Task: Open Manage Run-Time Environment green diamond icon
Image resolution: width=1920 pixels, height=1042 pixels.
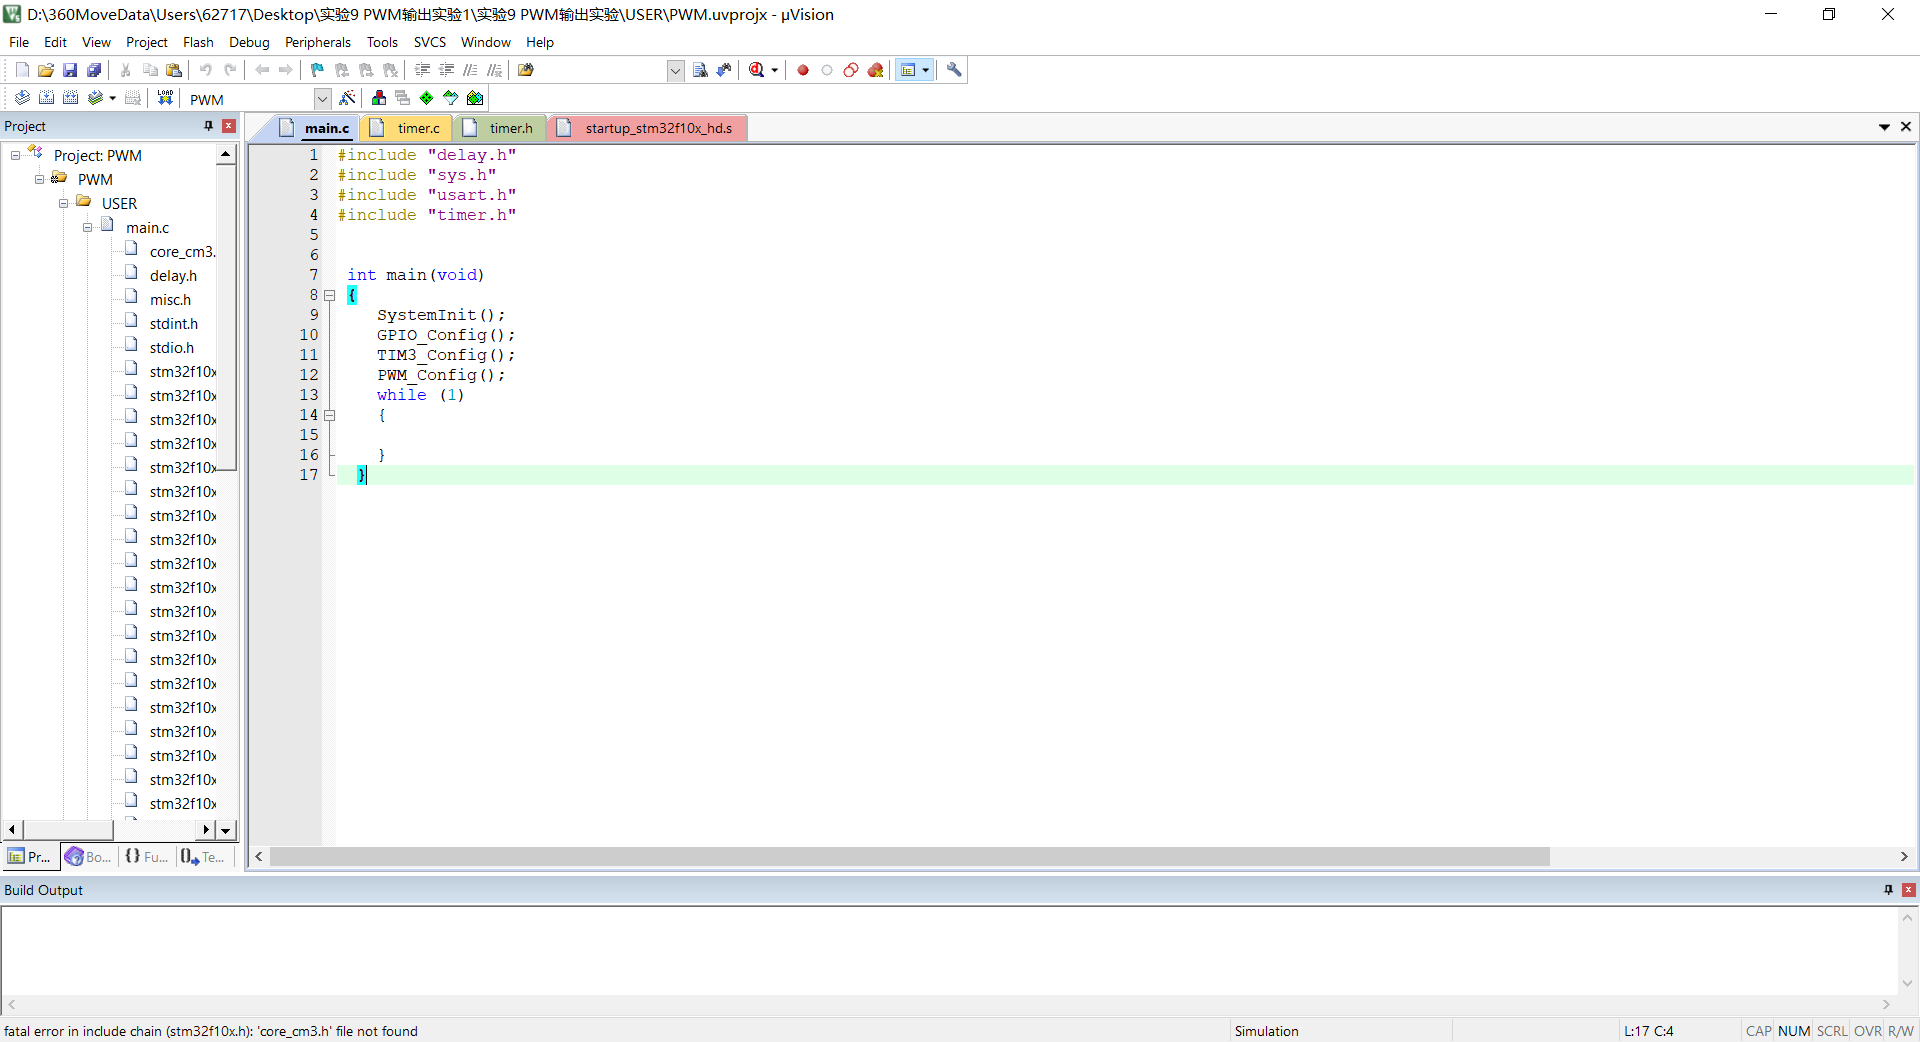Action: tap(427, 98)
